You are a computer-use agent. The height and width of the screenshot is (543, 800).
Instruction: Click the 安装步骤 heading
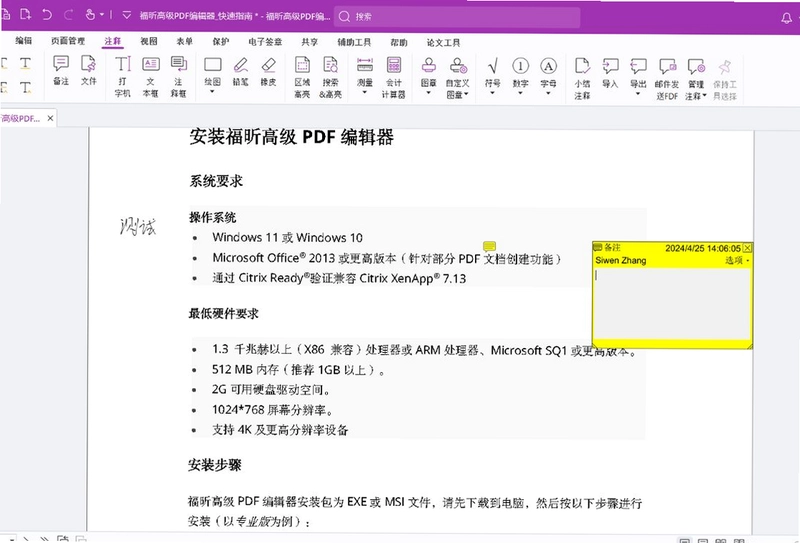[215, 465]
